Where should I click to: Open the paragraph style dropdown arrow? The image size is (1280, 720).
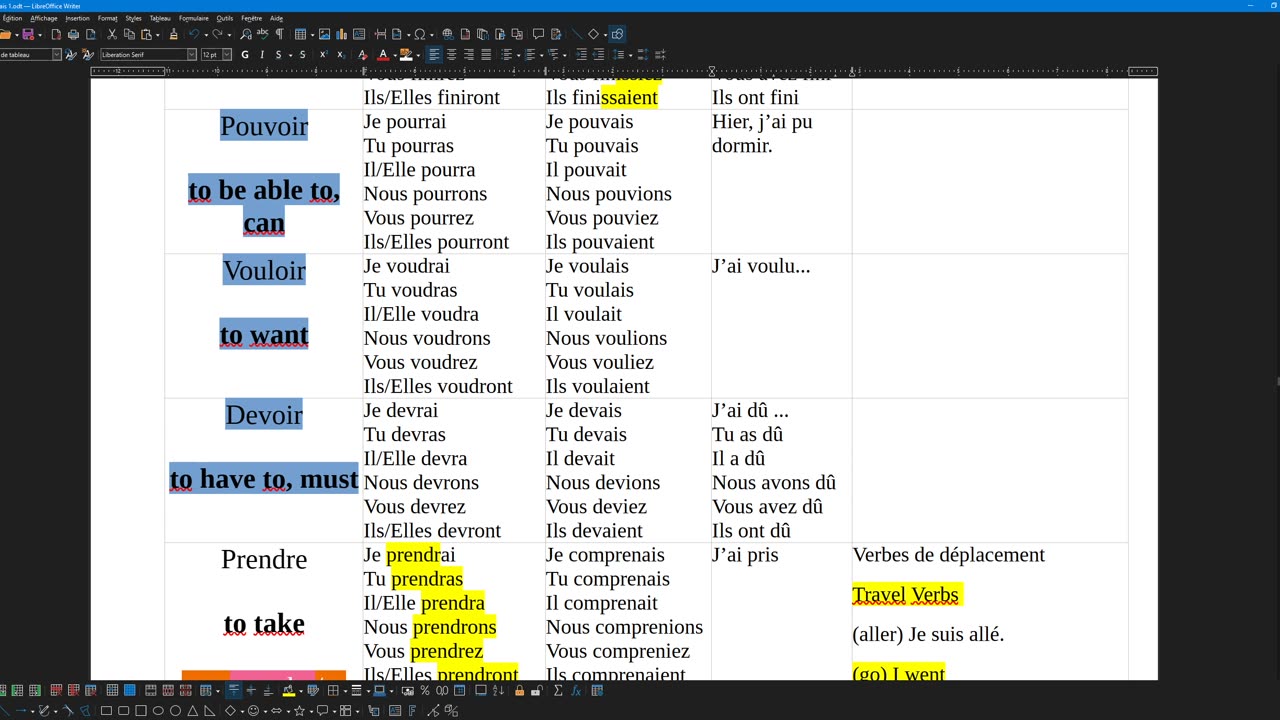[x=56, y=54]
